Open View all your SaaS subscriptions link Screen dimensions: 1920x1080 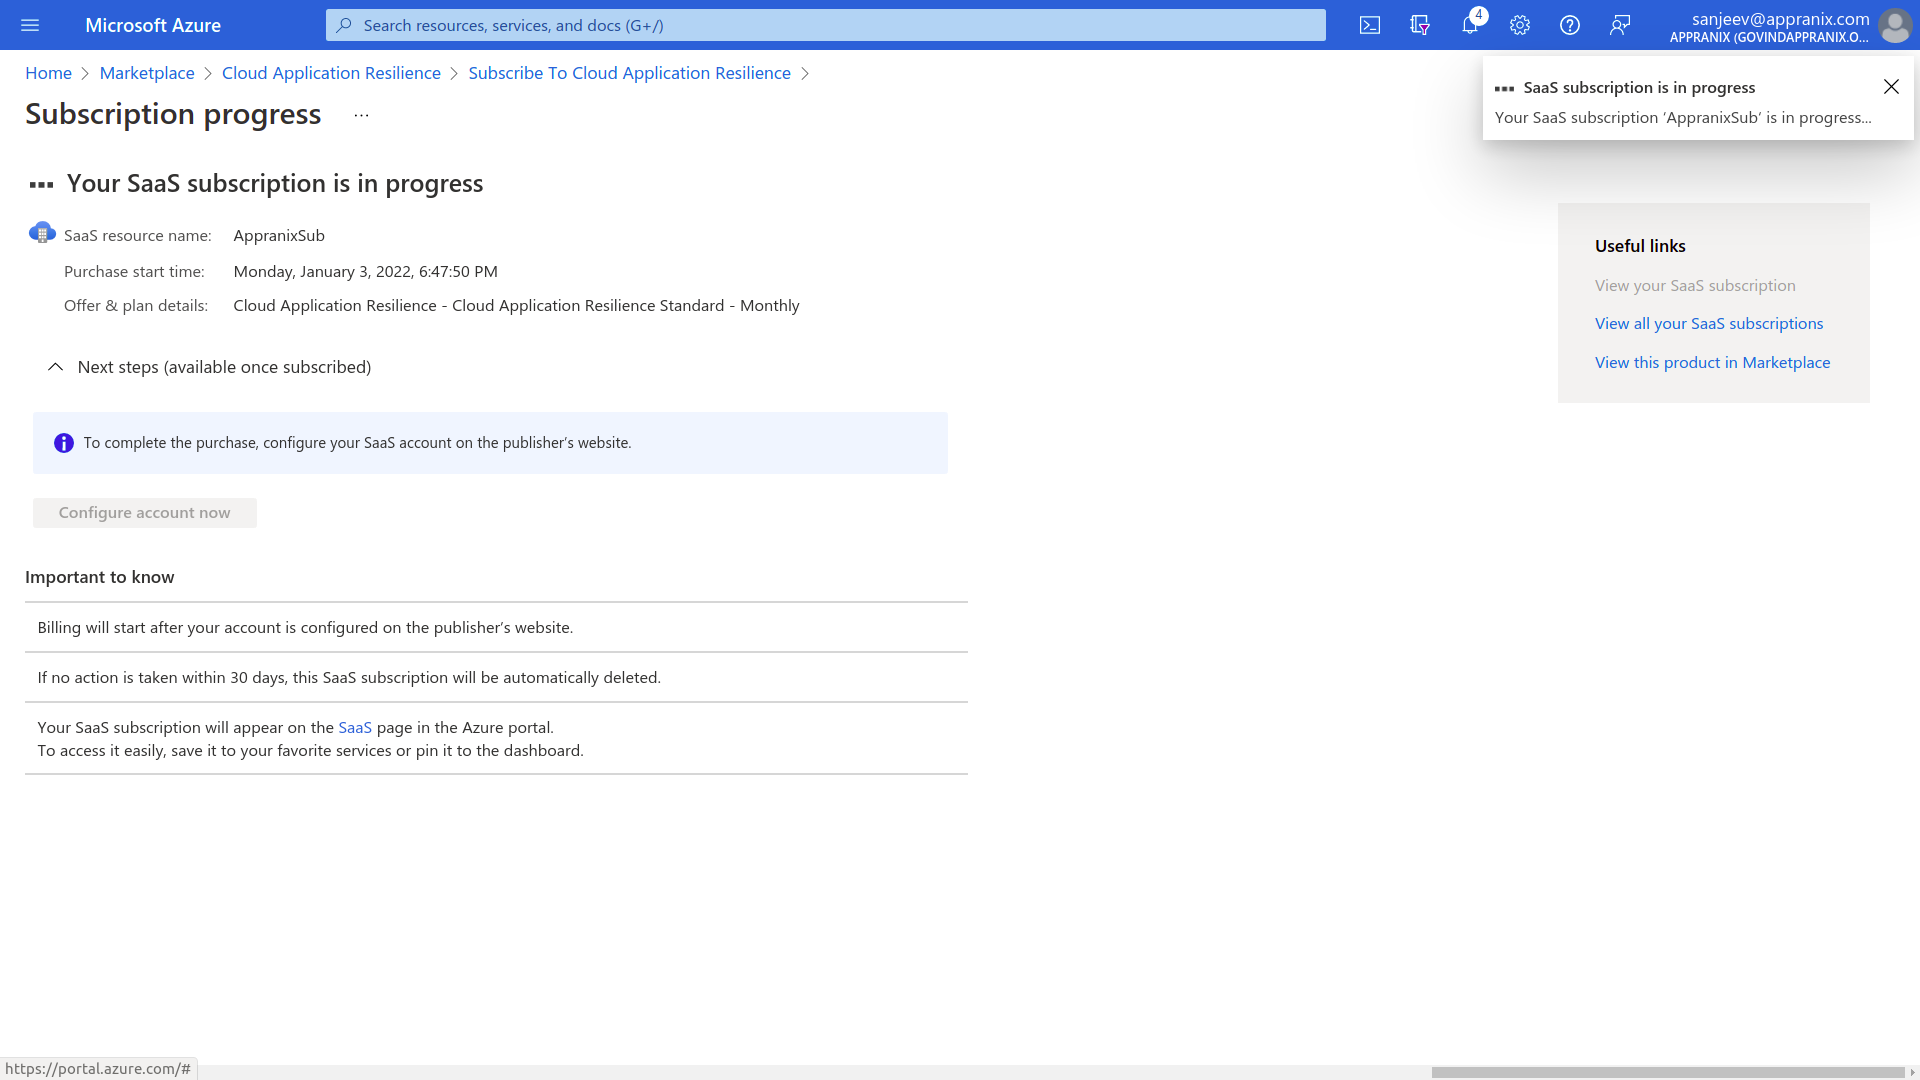click(1708, 324)
